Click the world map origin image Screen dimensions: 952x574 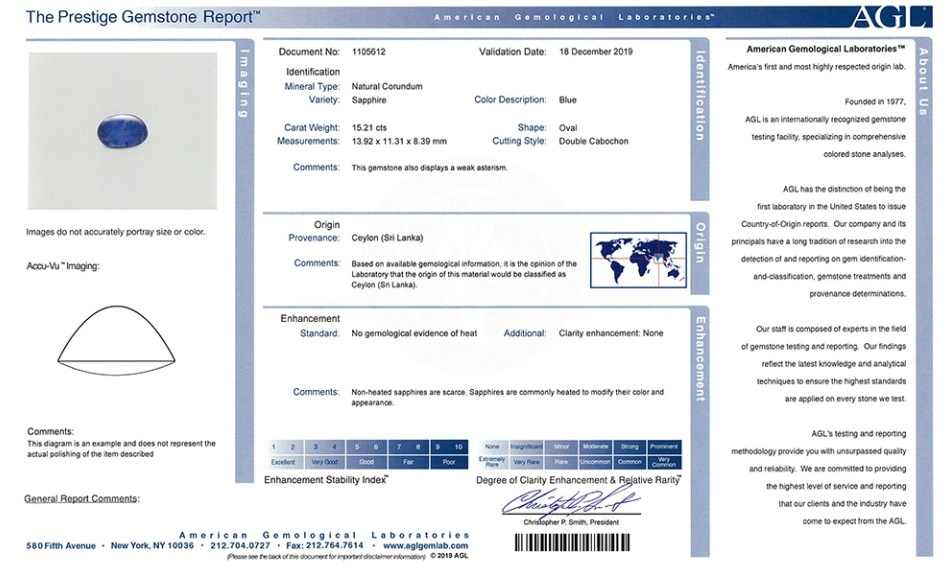(x=637, y=259)
